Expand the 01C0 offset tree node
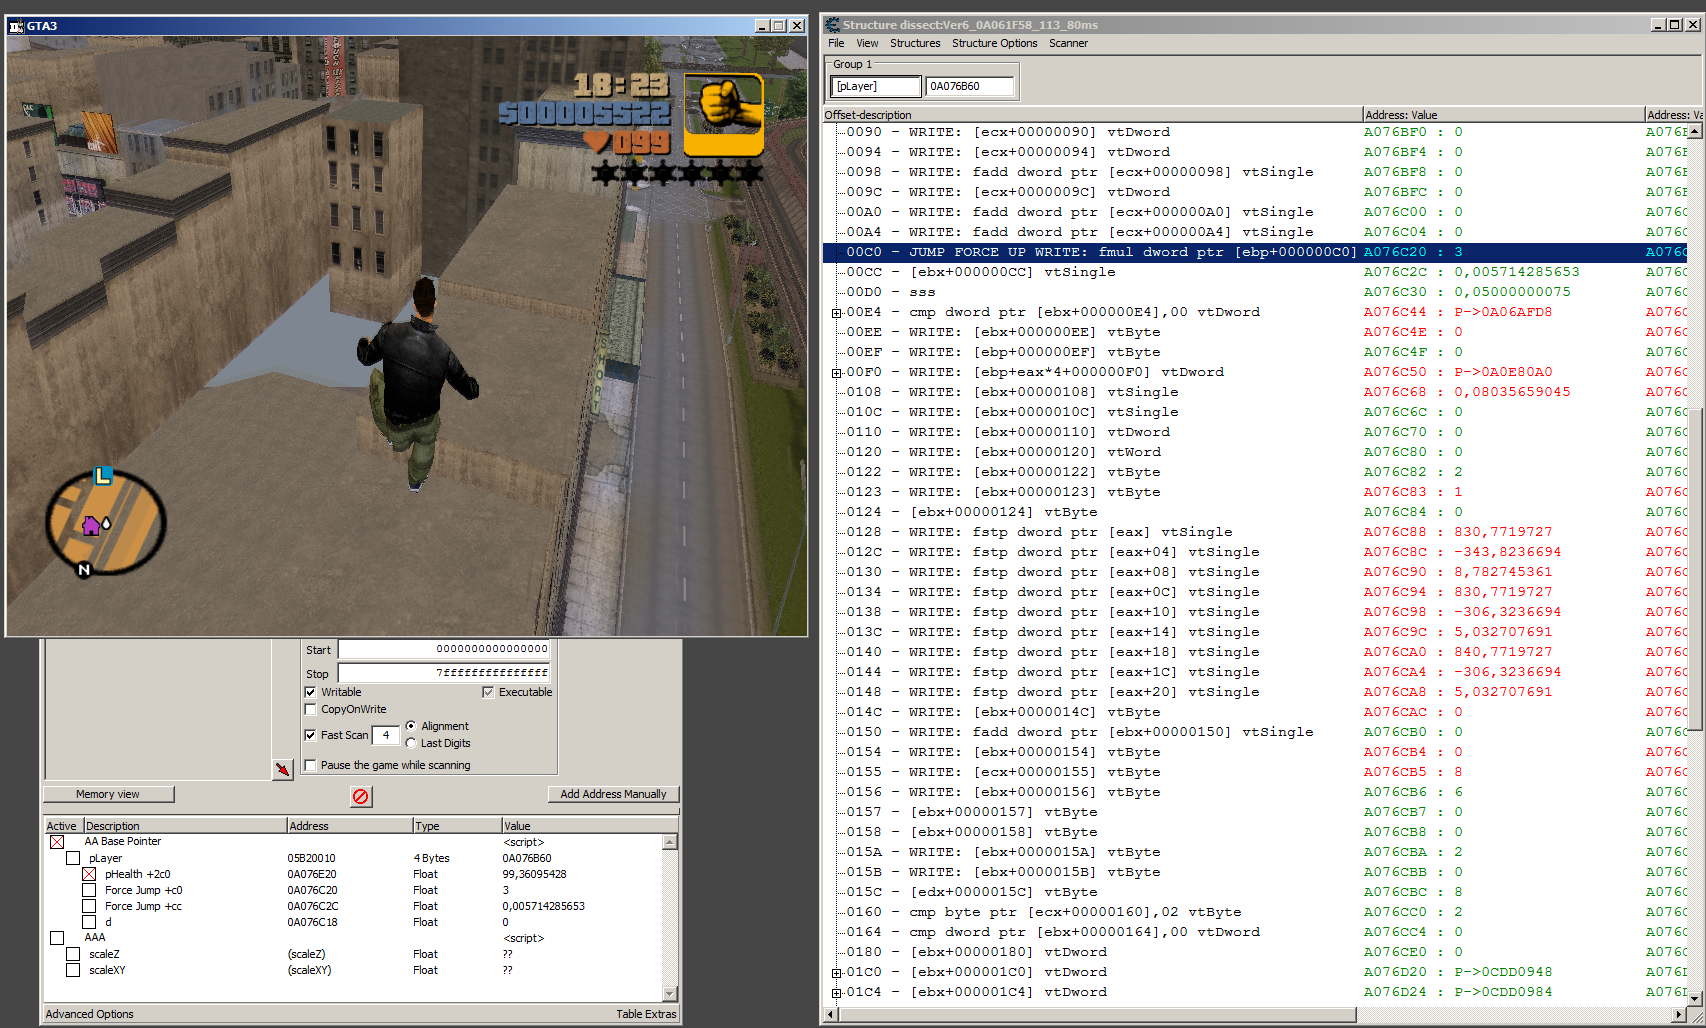Viewport: 1706px width, 1028px height. 836,973
